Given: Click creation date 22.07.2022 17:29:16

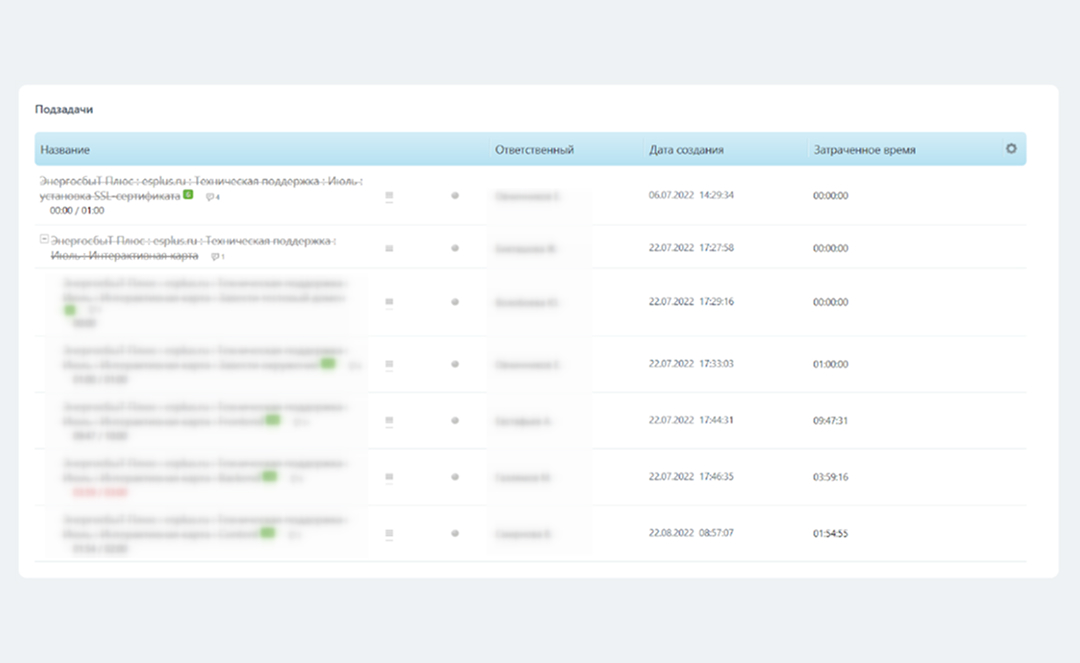Looking at the screenshot, I should (691, 301).
